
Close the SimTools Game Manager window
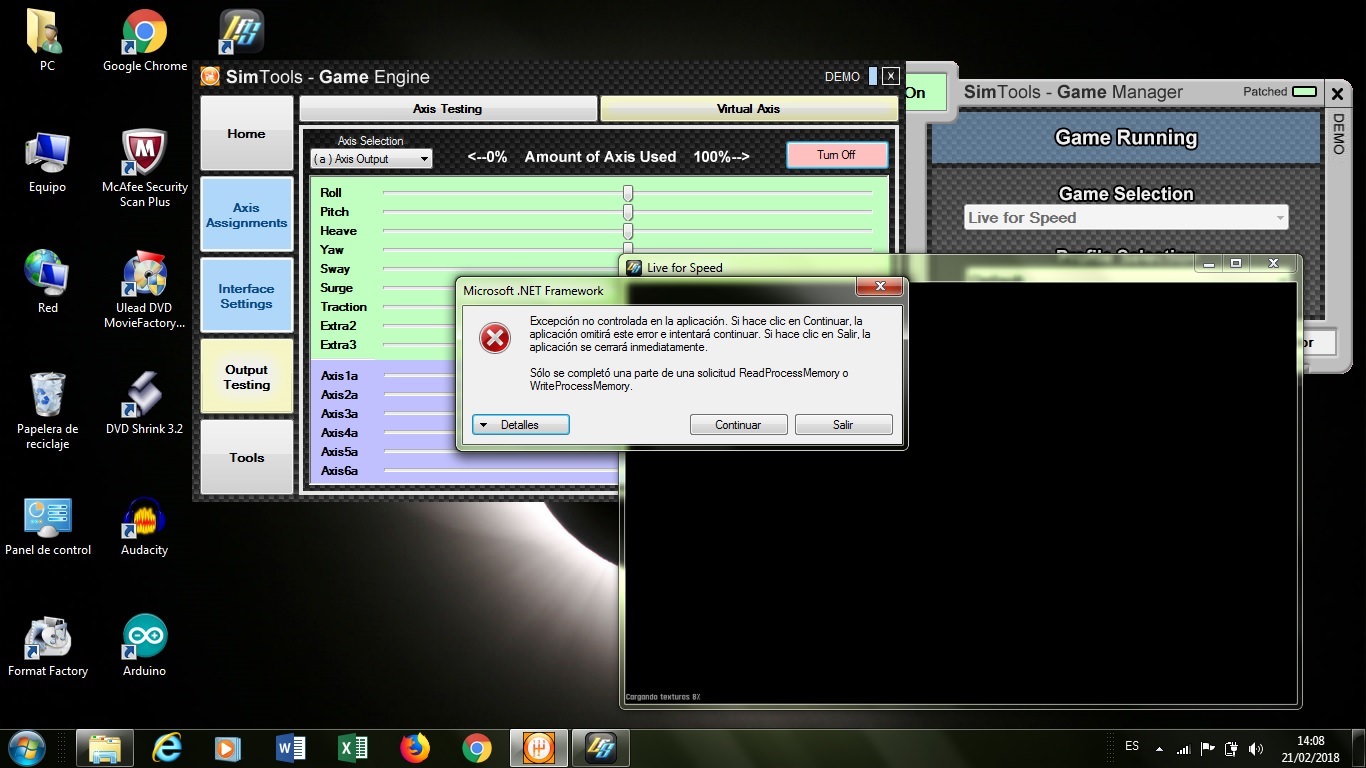tap(1337, 93)
